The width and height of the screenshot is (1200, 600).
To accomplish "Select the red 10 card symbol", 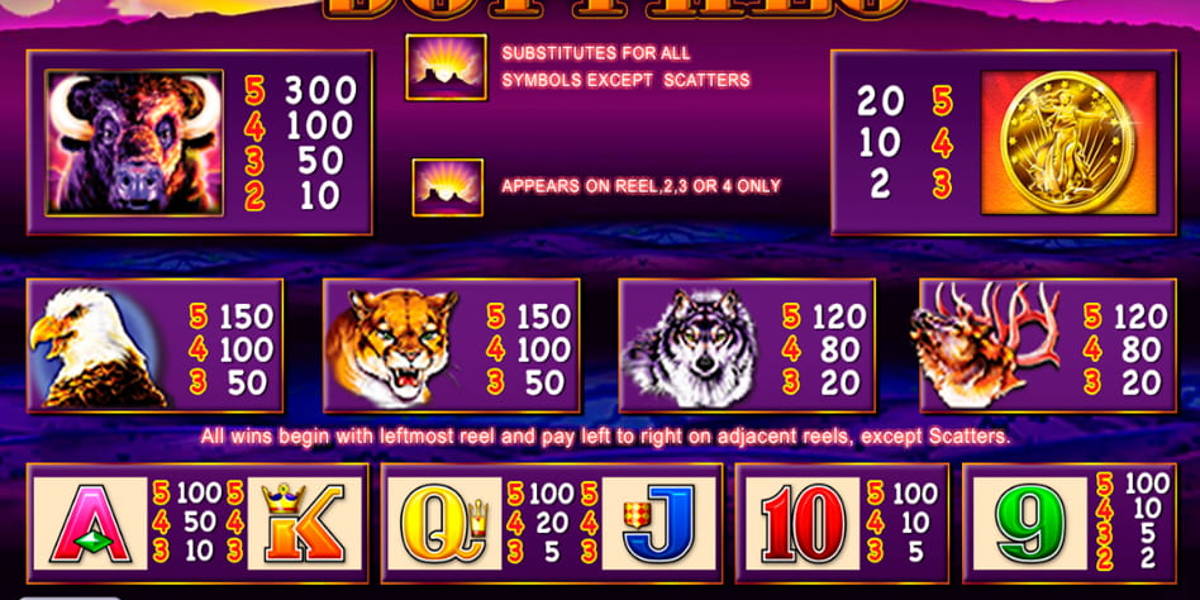I will [803, 524].
